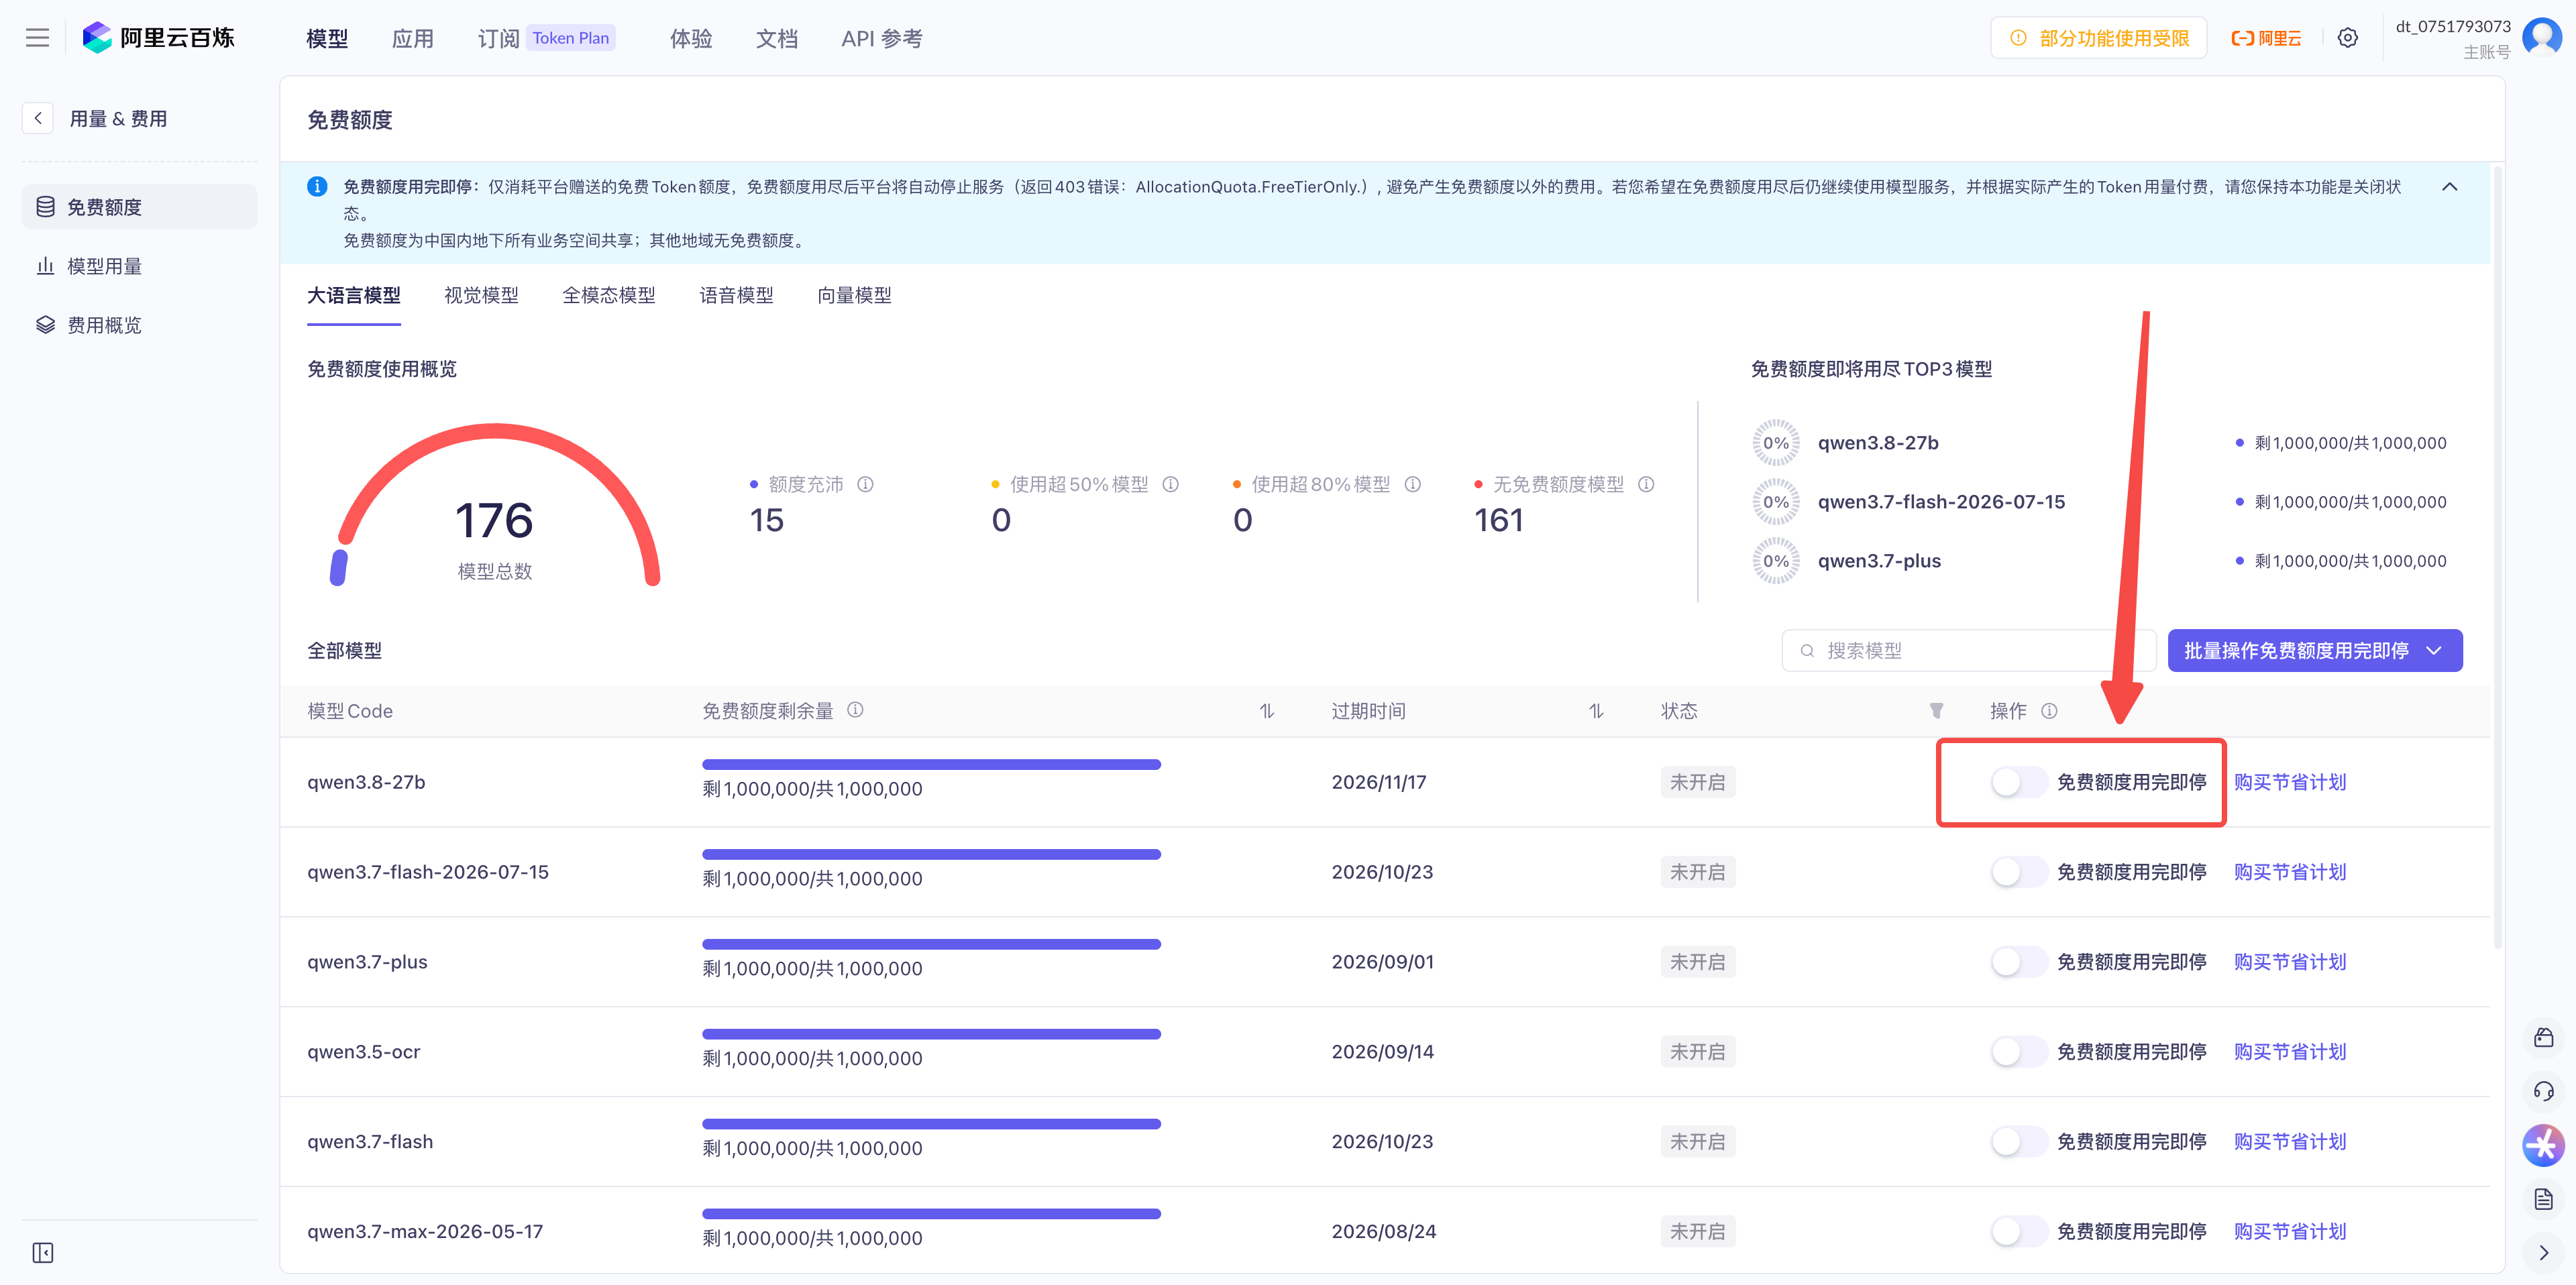
Task: Click the Aliyun brand icon in header
Action: [x=2266, y=38]
